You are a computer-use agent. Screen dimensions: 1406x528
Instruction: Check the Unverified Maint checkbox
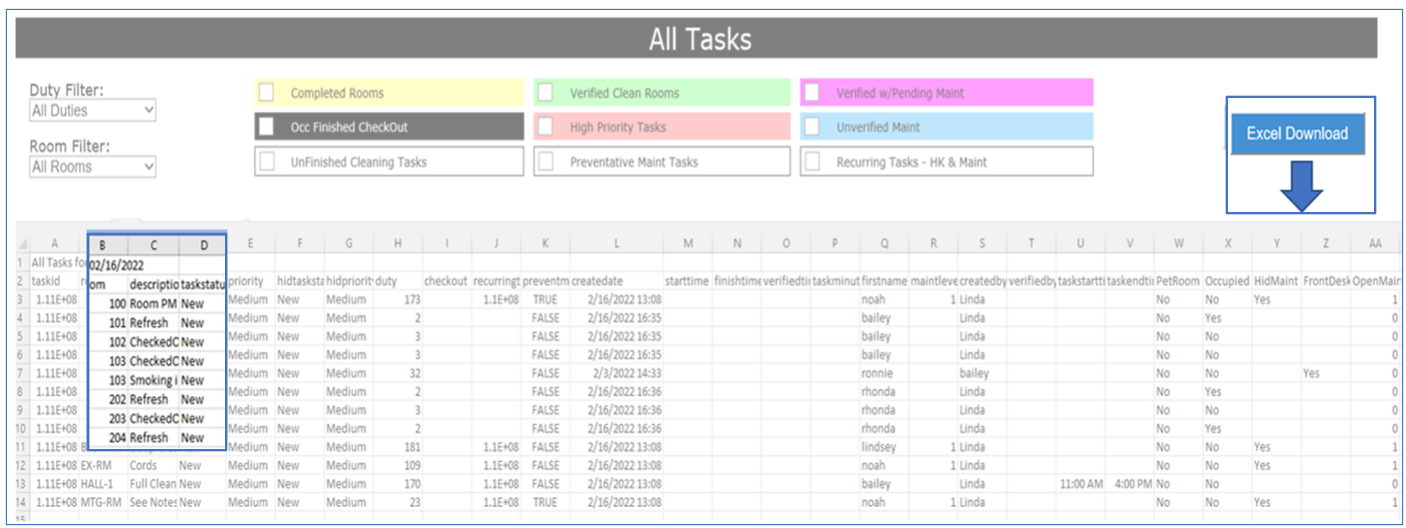tap(813, 127)
